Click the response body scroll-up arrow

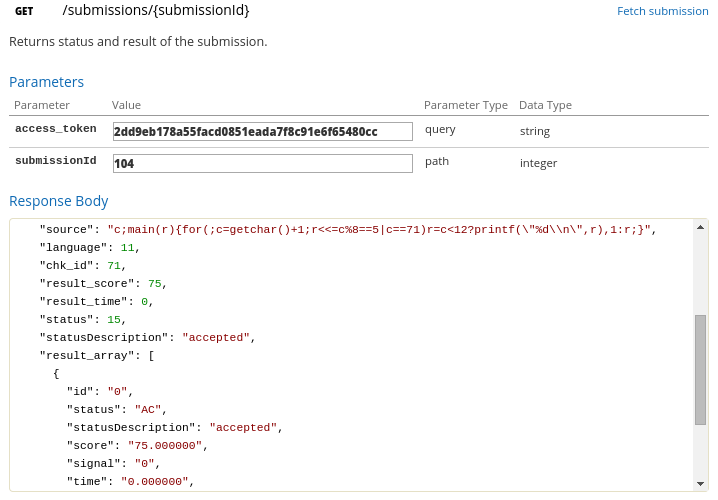tap(701, 227)
